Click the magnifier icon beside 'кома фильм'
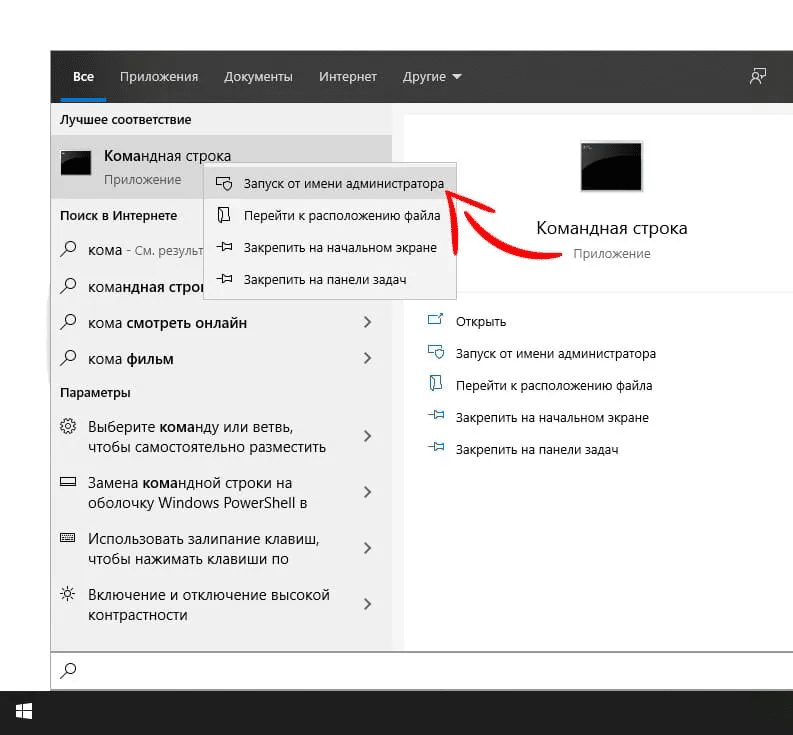Image resolution: width=793 pixels, height=735 pixels. 68,358
